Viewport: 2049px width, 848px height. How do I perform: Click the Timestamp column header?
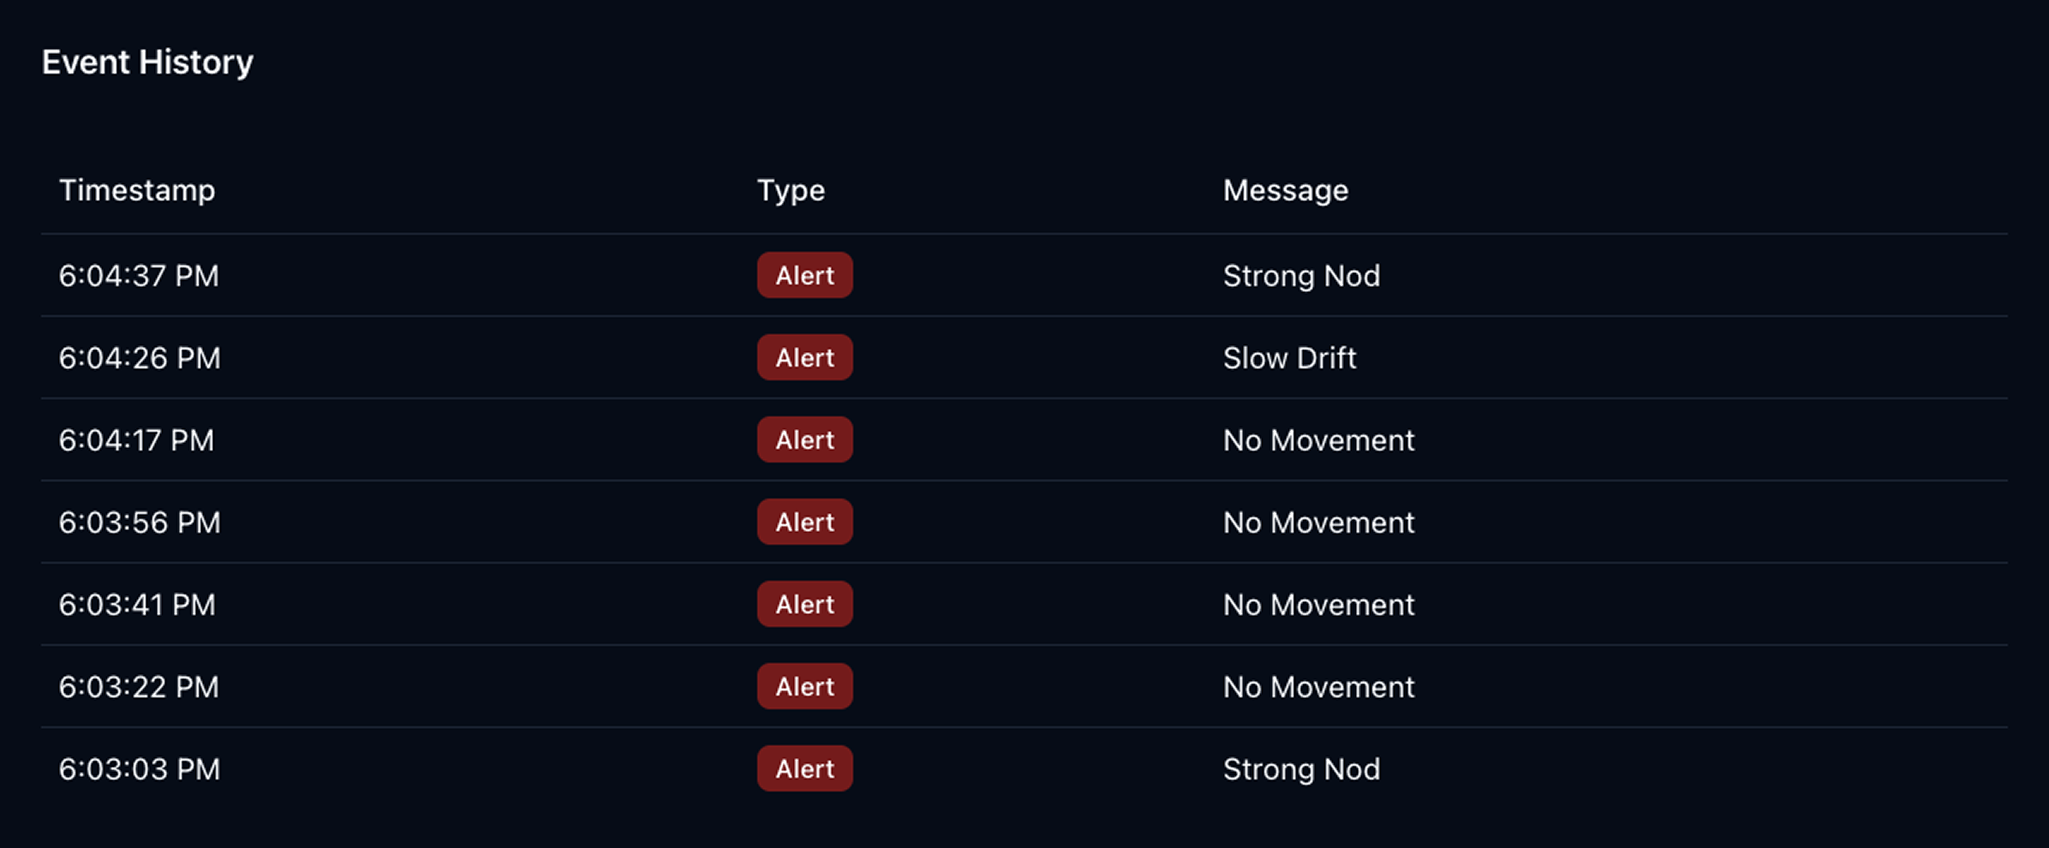137,190
